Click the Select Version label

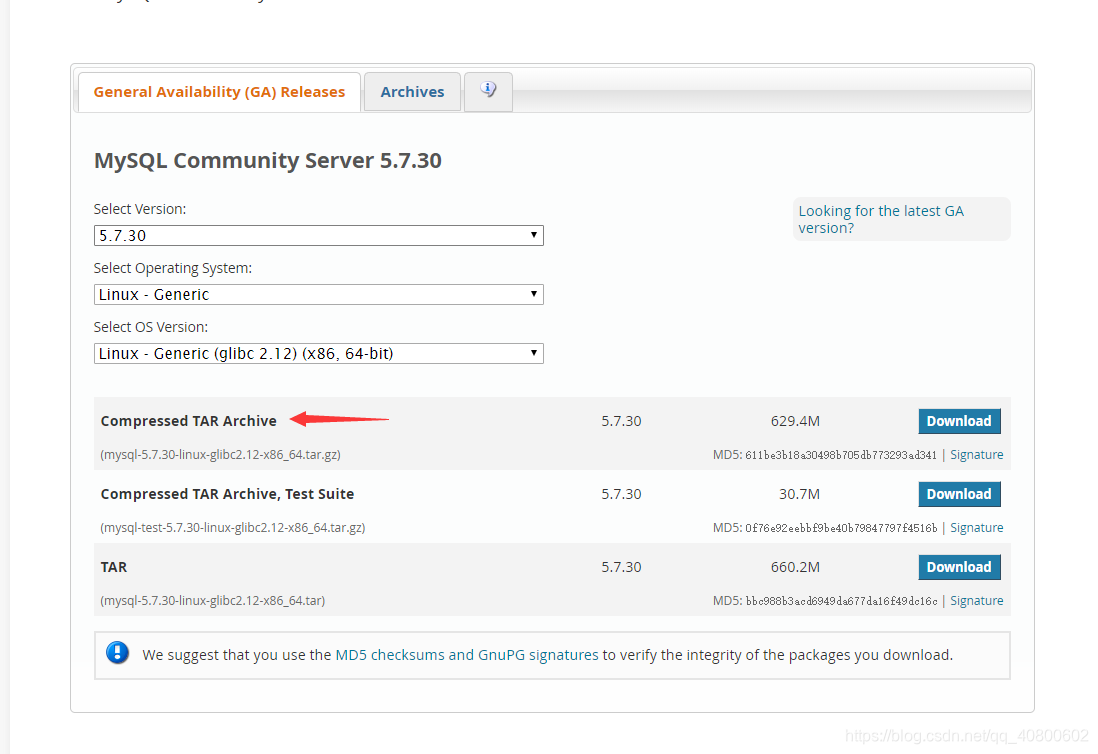(x=140, y=209)
